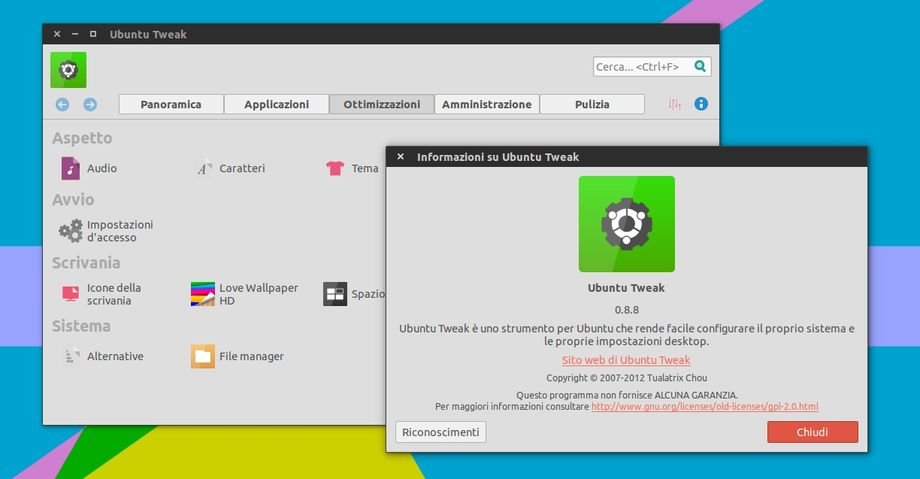920x479 pixels.
Task: Click the magnifier icon in search box
Action: 700,66
